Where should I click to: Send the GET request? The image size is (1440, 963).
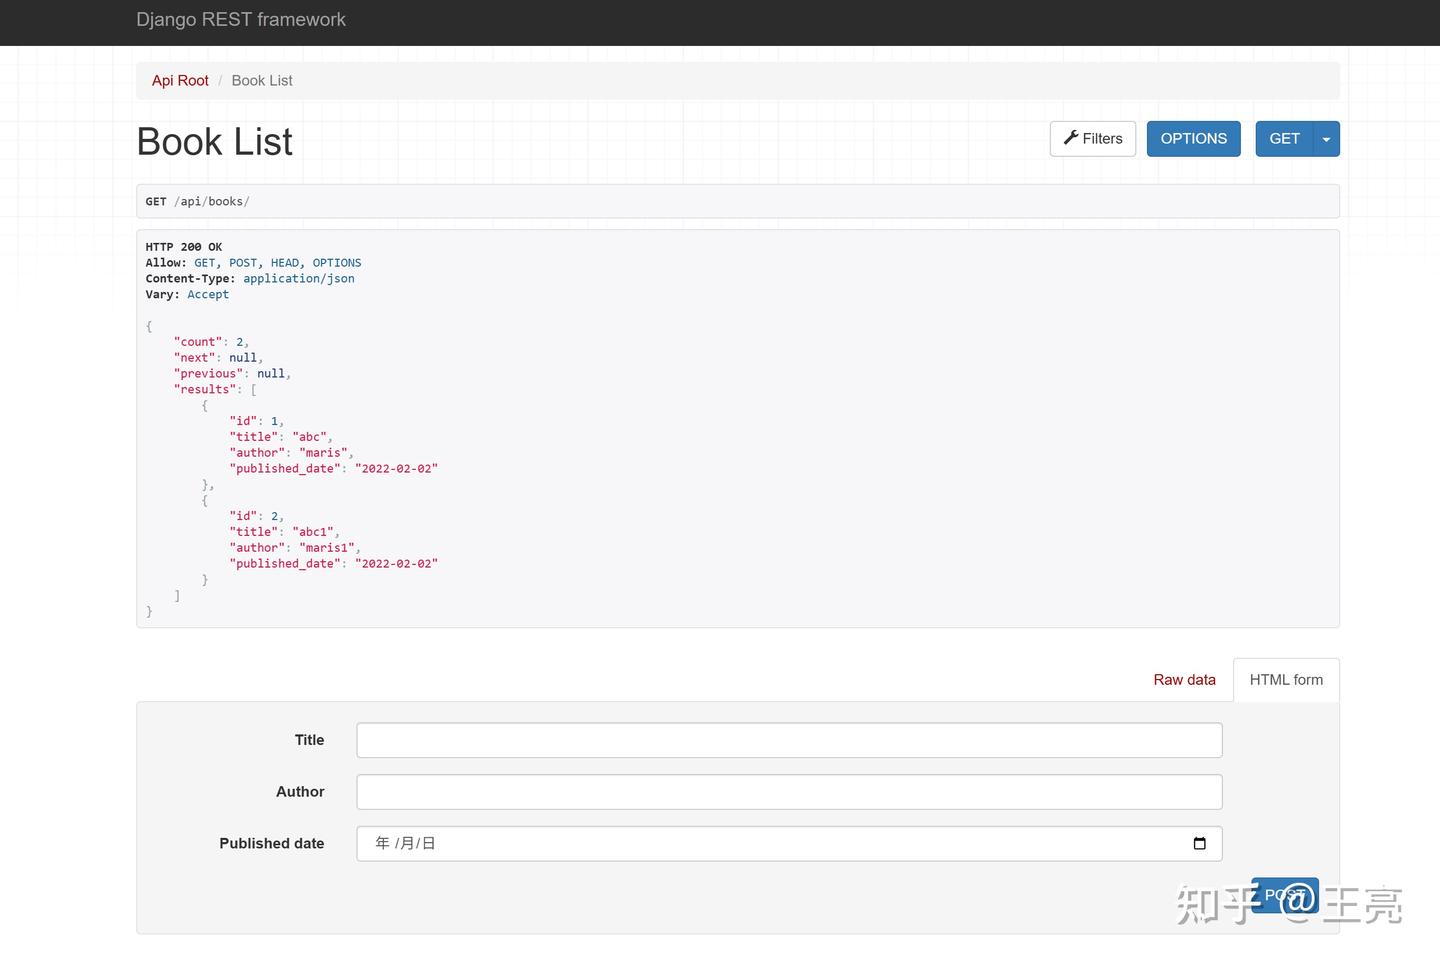coord(1284,138)
